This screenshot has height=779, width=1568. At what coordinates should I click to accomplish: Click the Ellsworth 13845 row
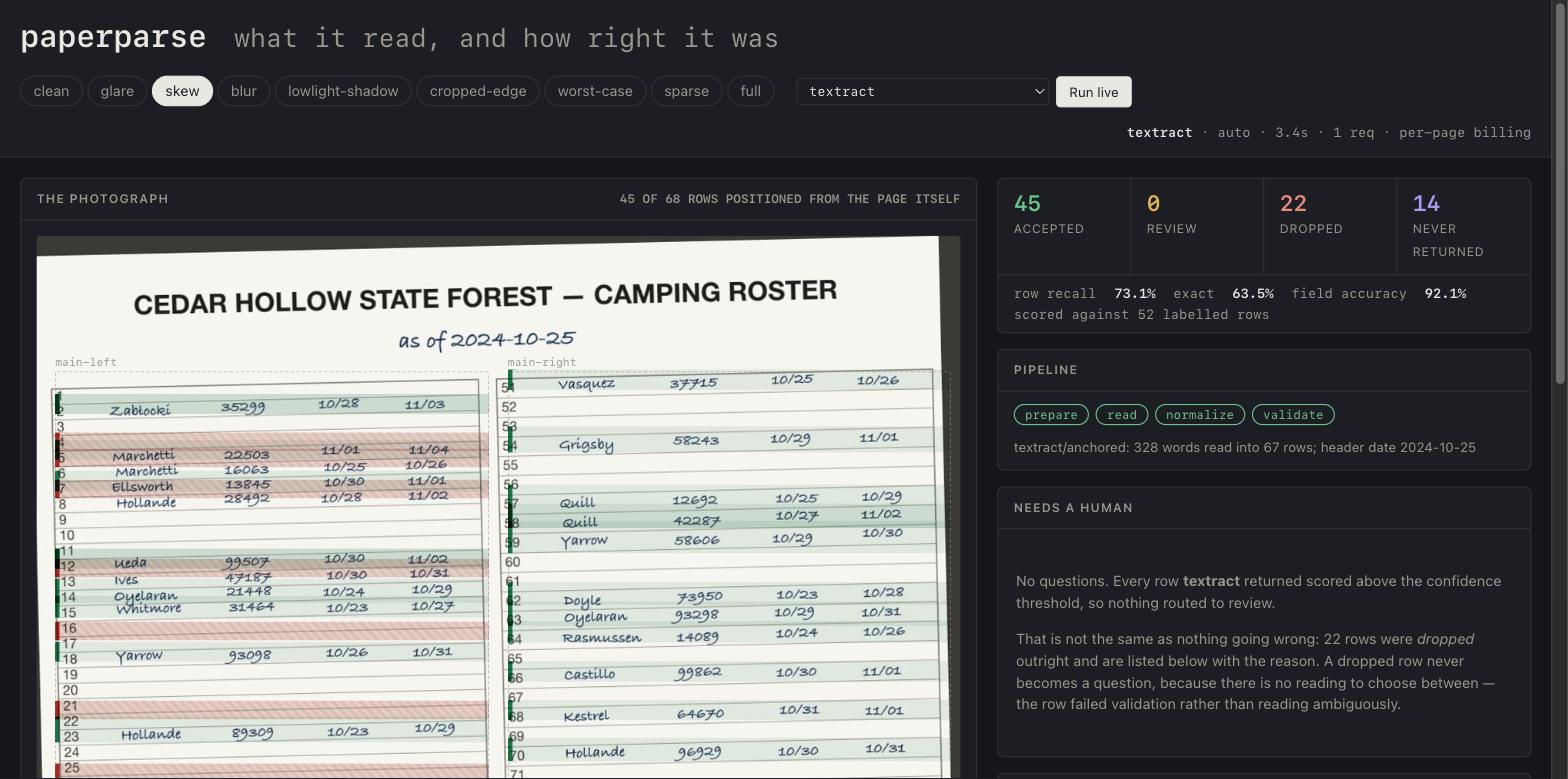(x=271, y=485)
